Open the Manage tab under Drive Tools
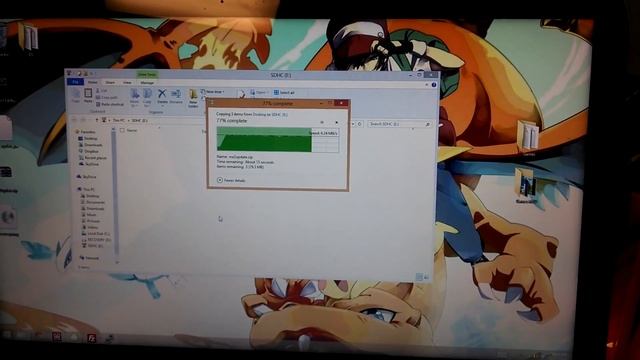Viewport: 640px width, 360px height. pos(147,82)
